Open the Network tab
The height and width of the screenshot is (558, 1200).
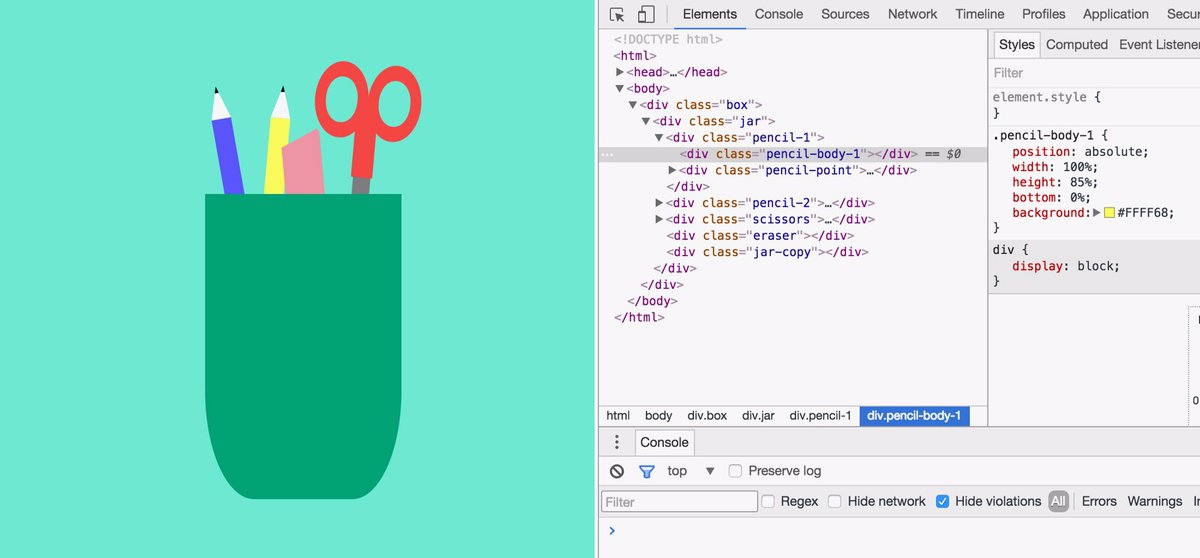point(912,14)
